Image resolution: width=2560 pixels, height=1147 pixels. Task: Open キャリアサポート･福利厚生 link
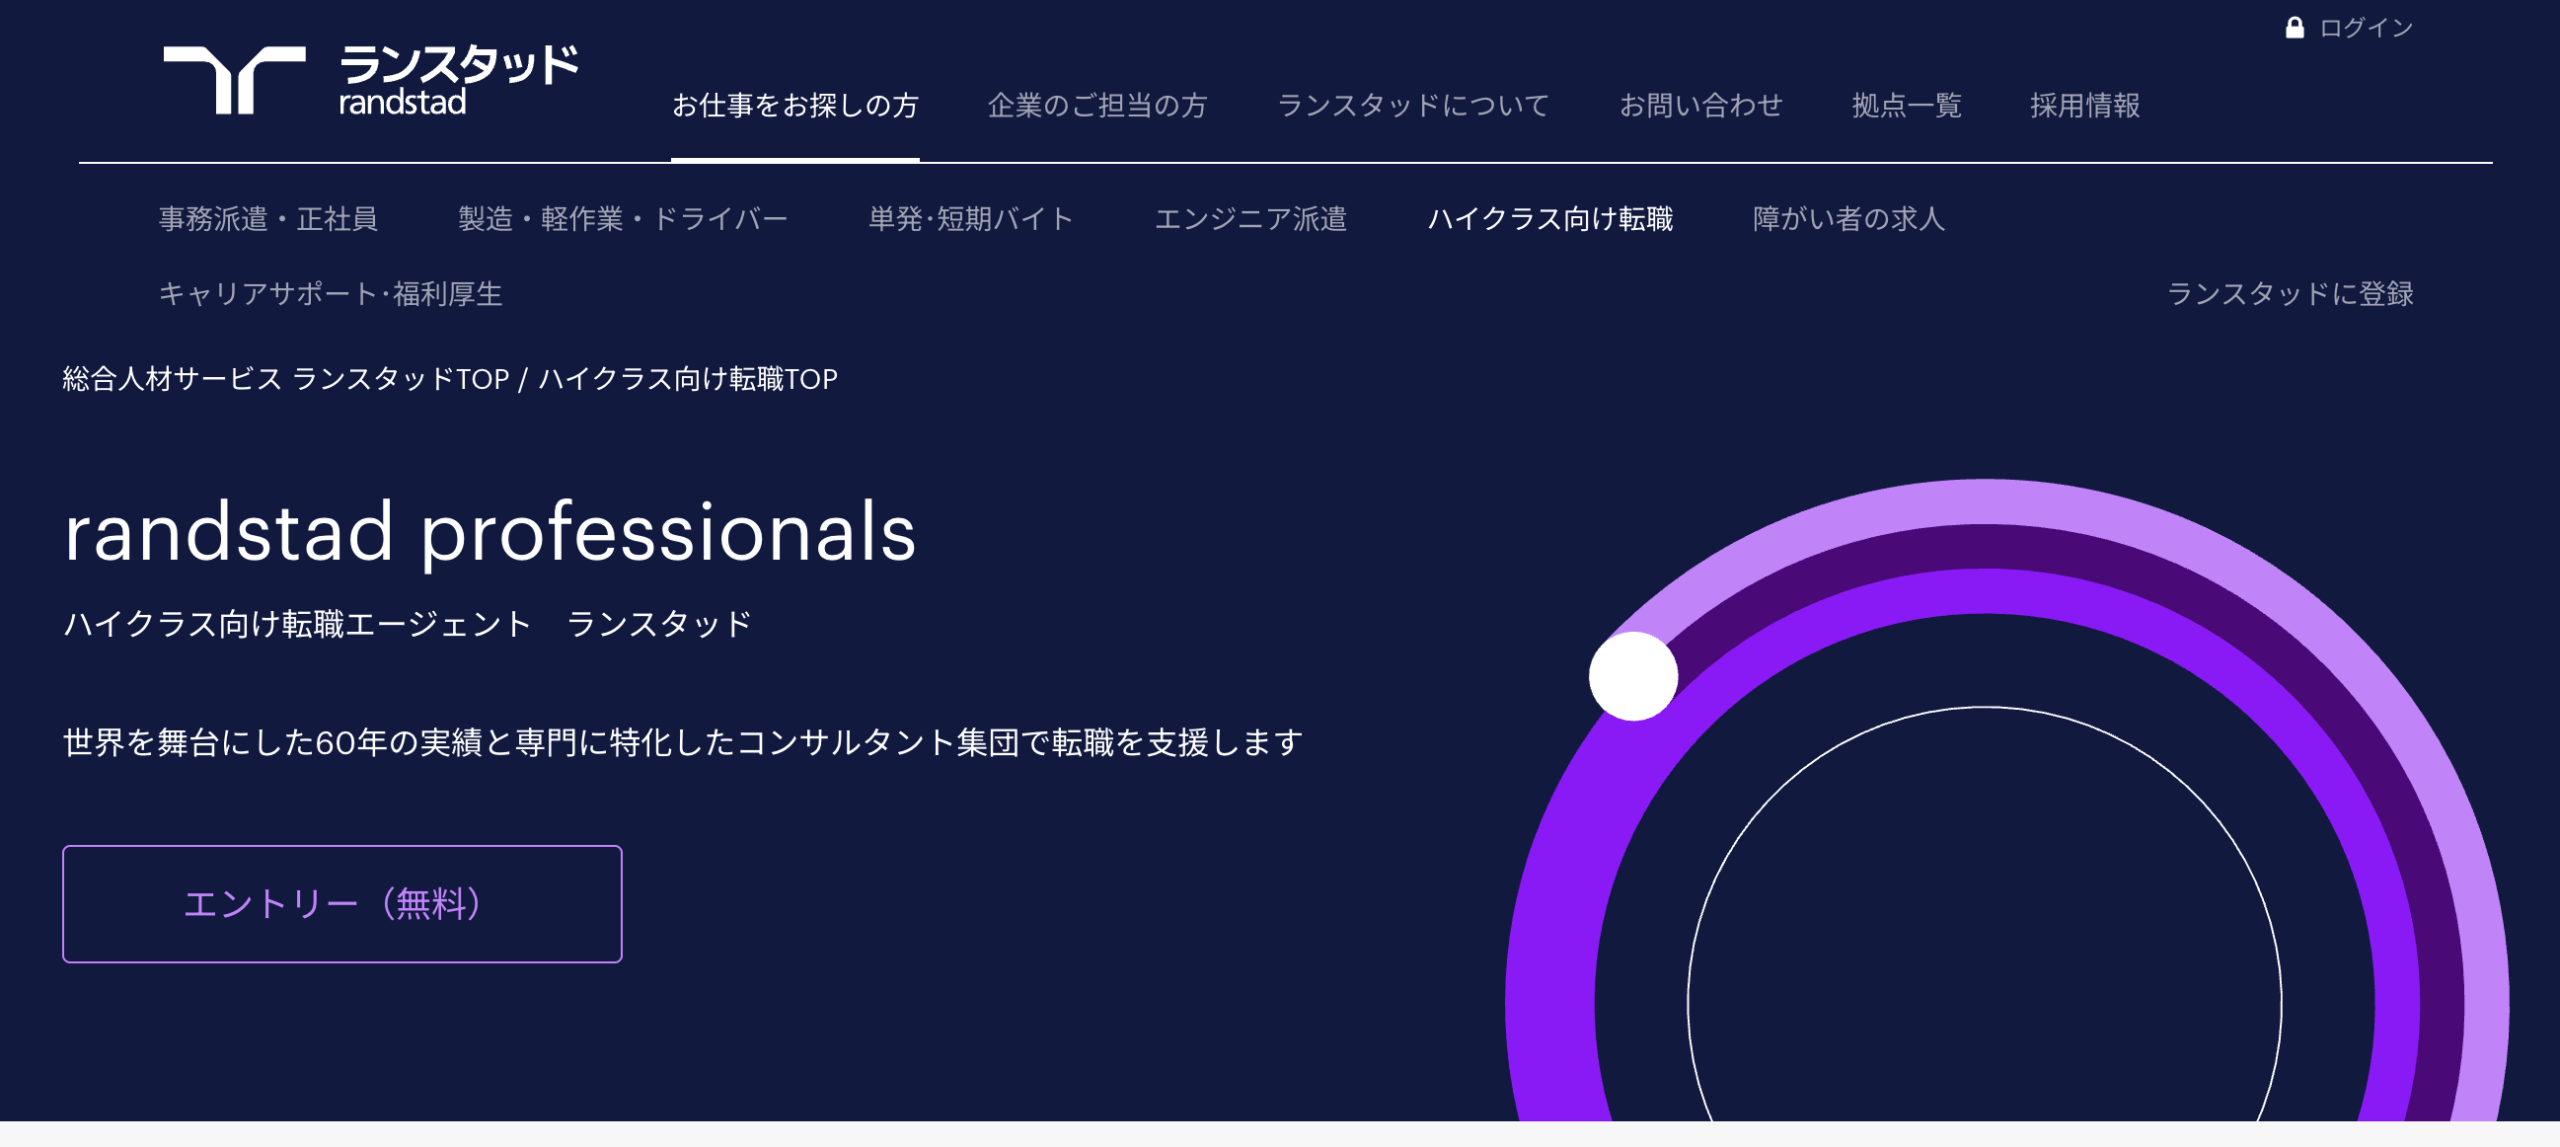point(330,294)
